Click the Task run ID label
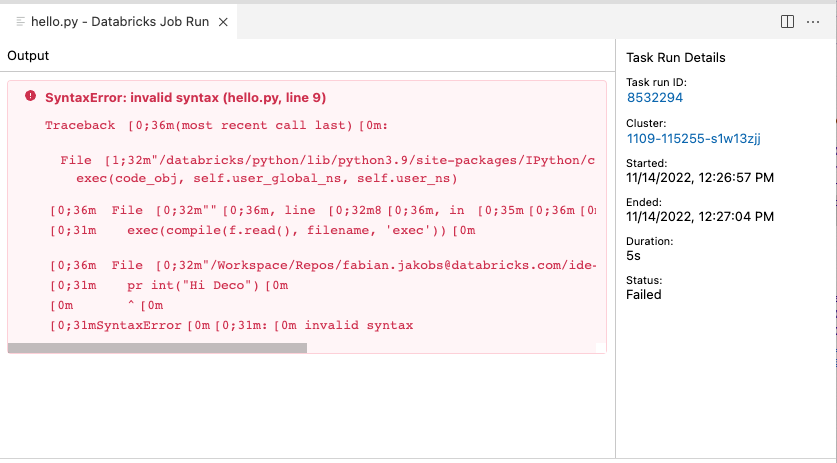 [x=656, y=82]
